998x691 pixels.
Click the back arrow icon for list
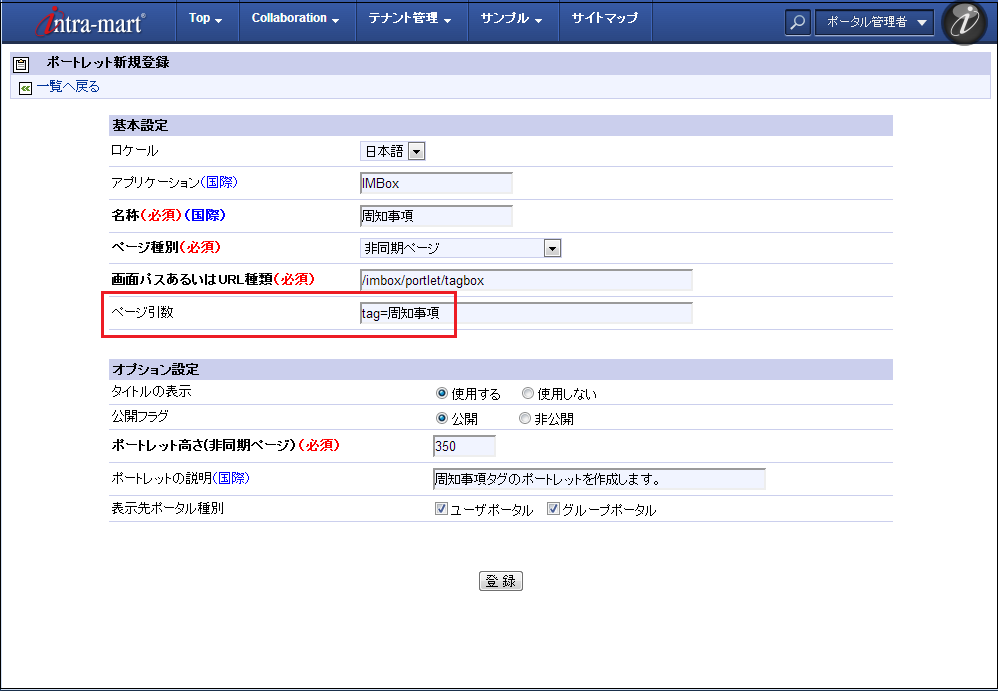coord(25,88)
